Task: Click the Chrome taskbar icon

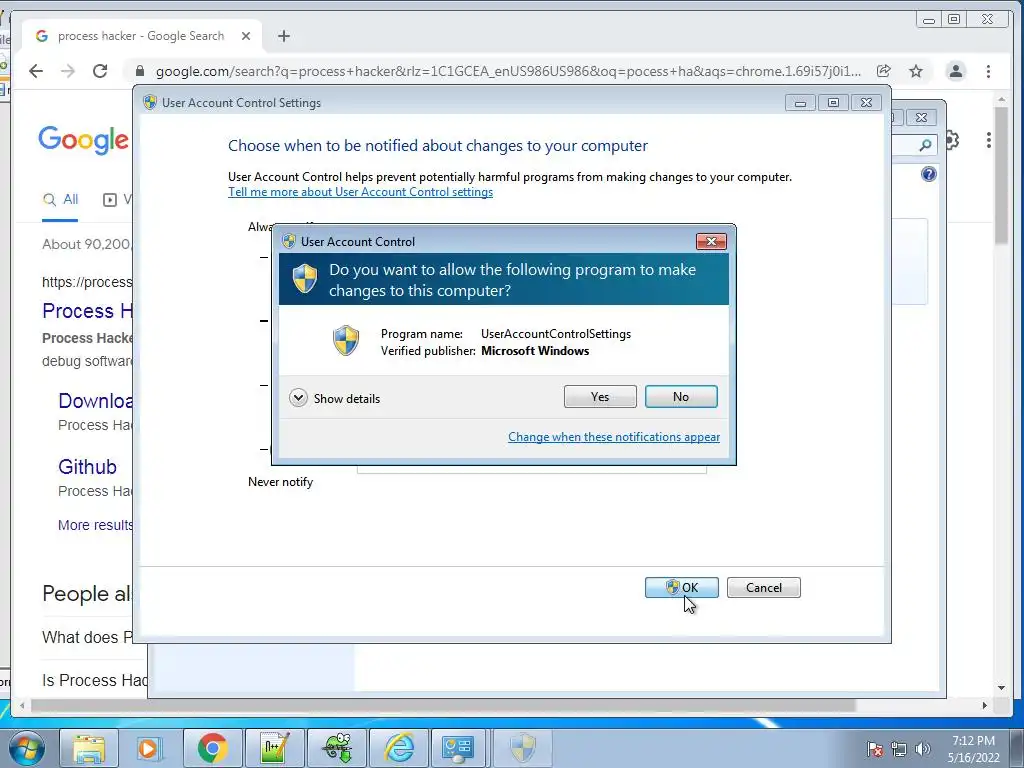Action: coord(212,748)
